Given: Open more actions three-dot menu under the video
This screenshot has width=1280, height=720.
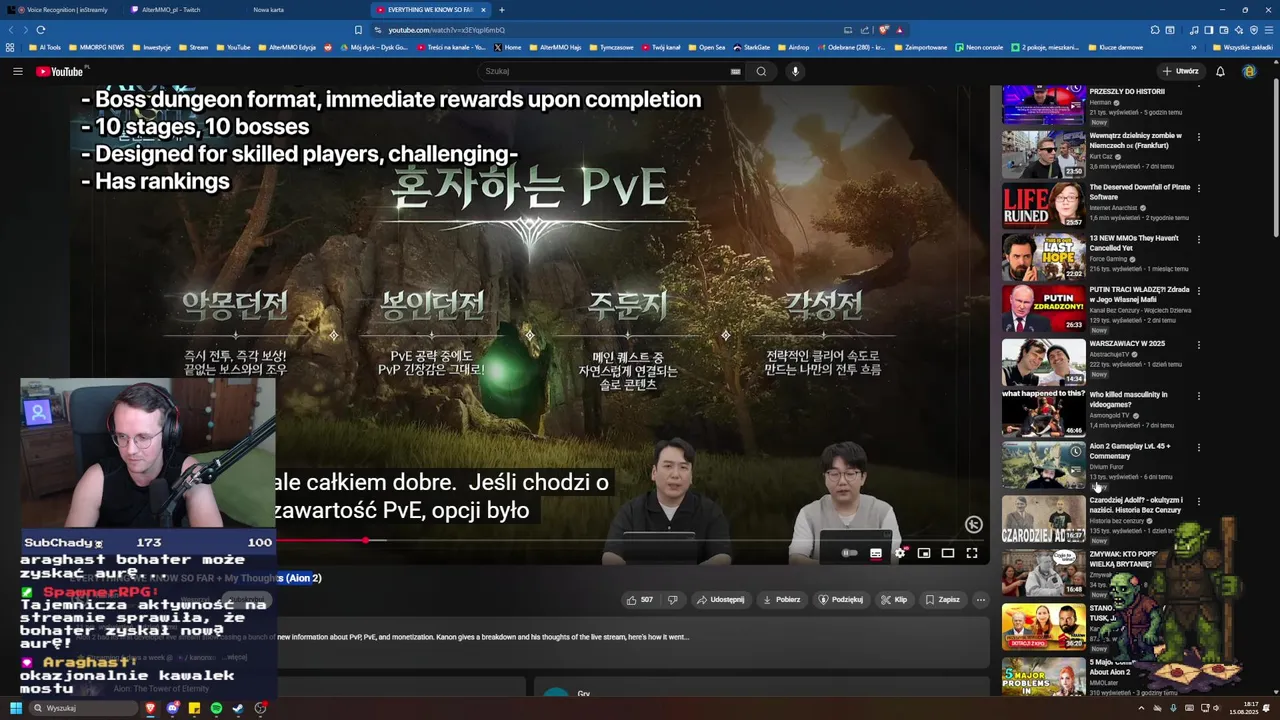Looking at the screenshot, I should point(981,600).
